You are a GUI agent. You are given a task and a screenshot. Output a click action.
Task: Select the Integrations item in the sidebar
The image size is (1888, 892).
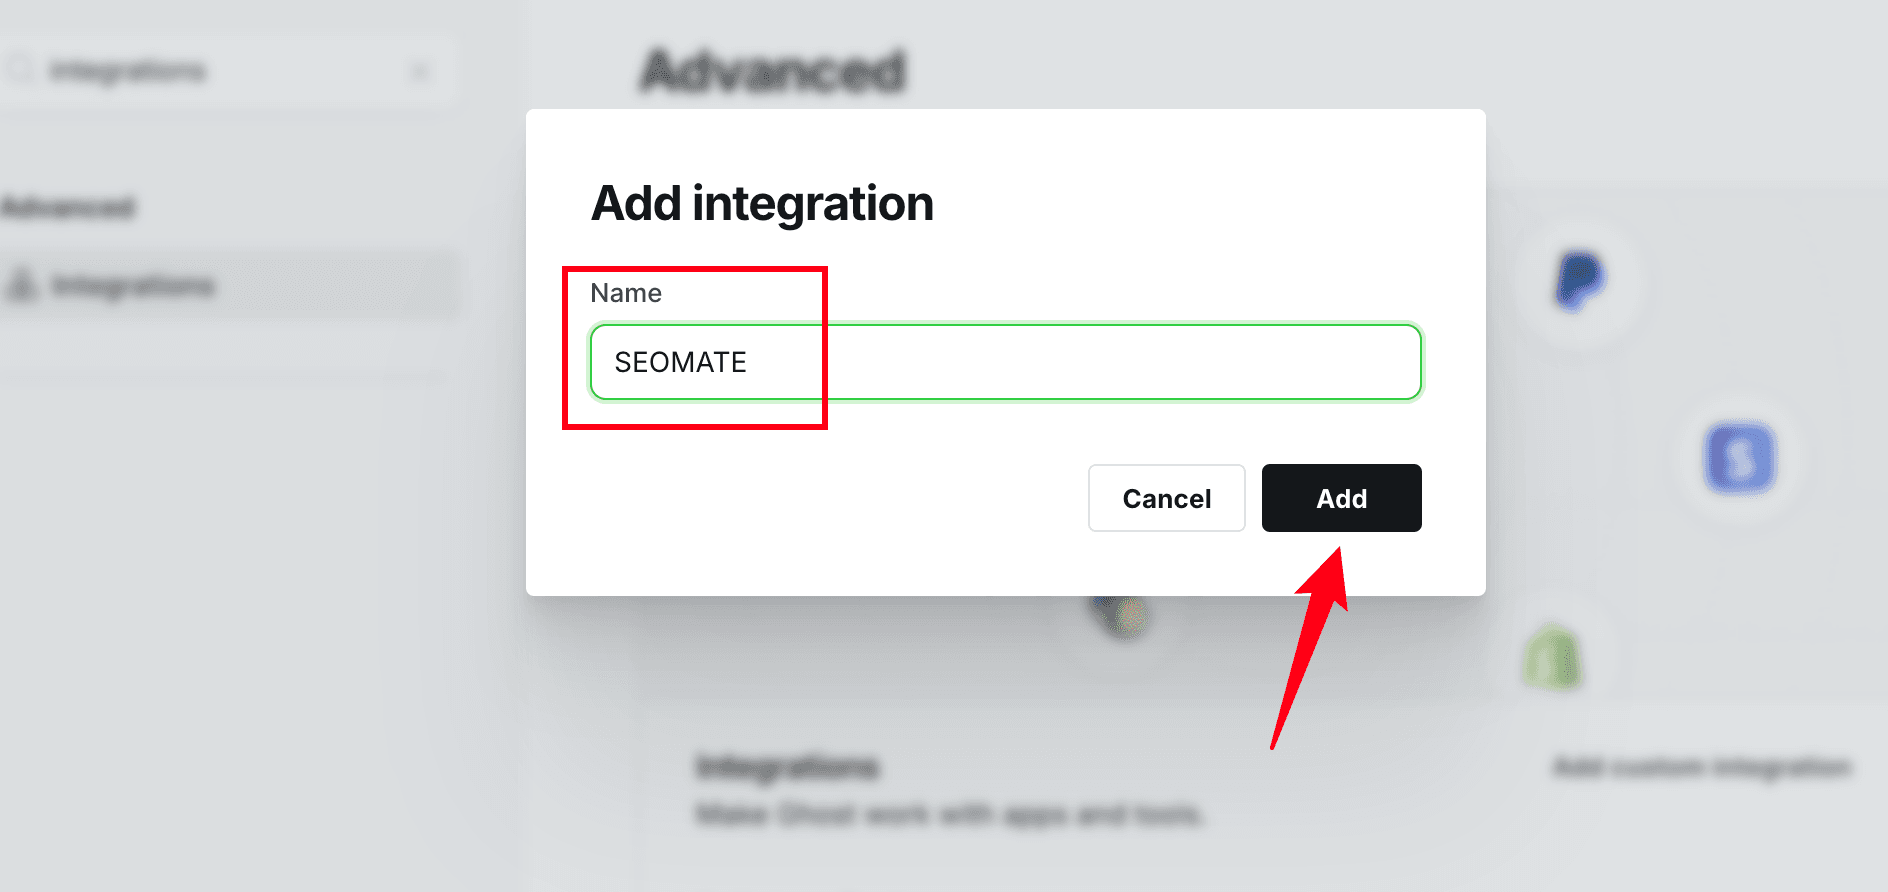click(x=133, y=285)
